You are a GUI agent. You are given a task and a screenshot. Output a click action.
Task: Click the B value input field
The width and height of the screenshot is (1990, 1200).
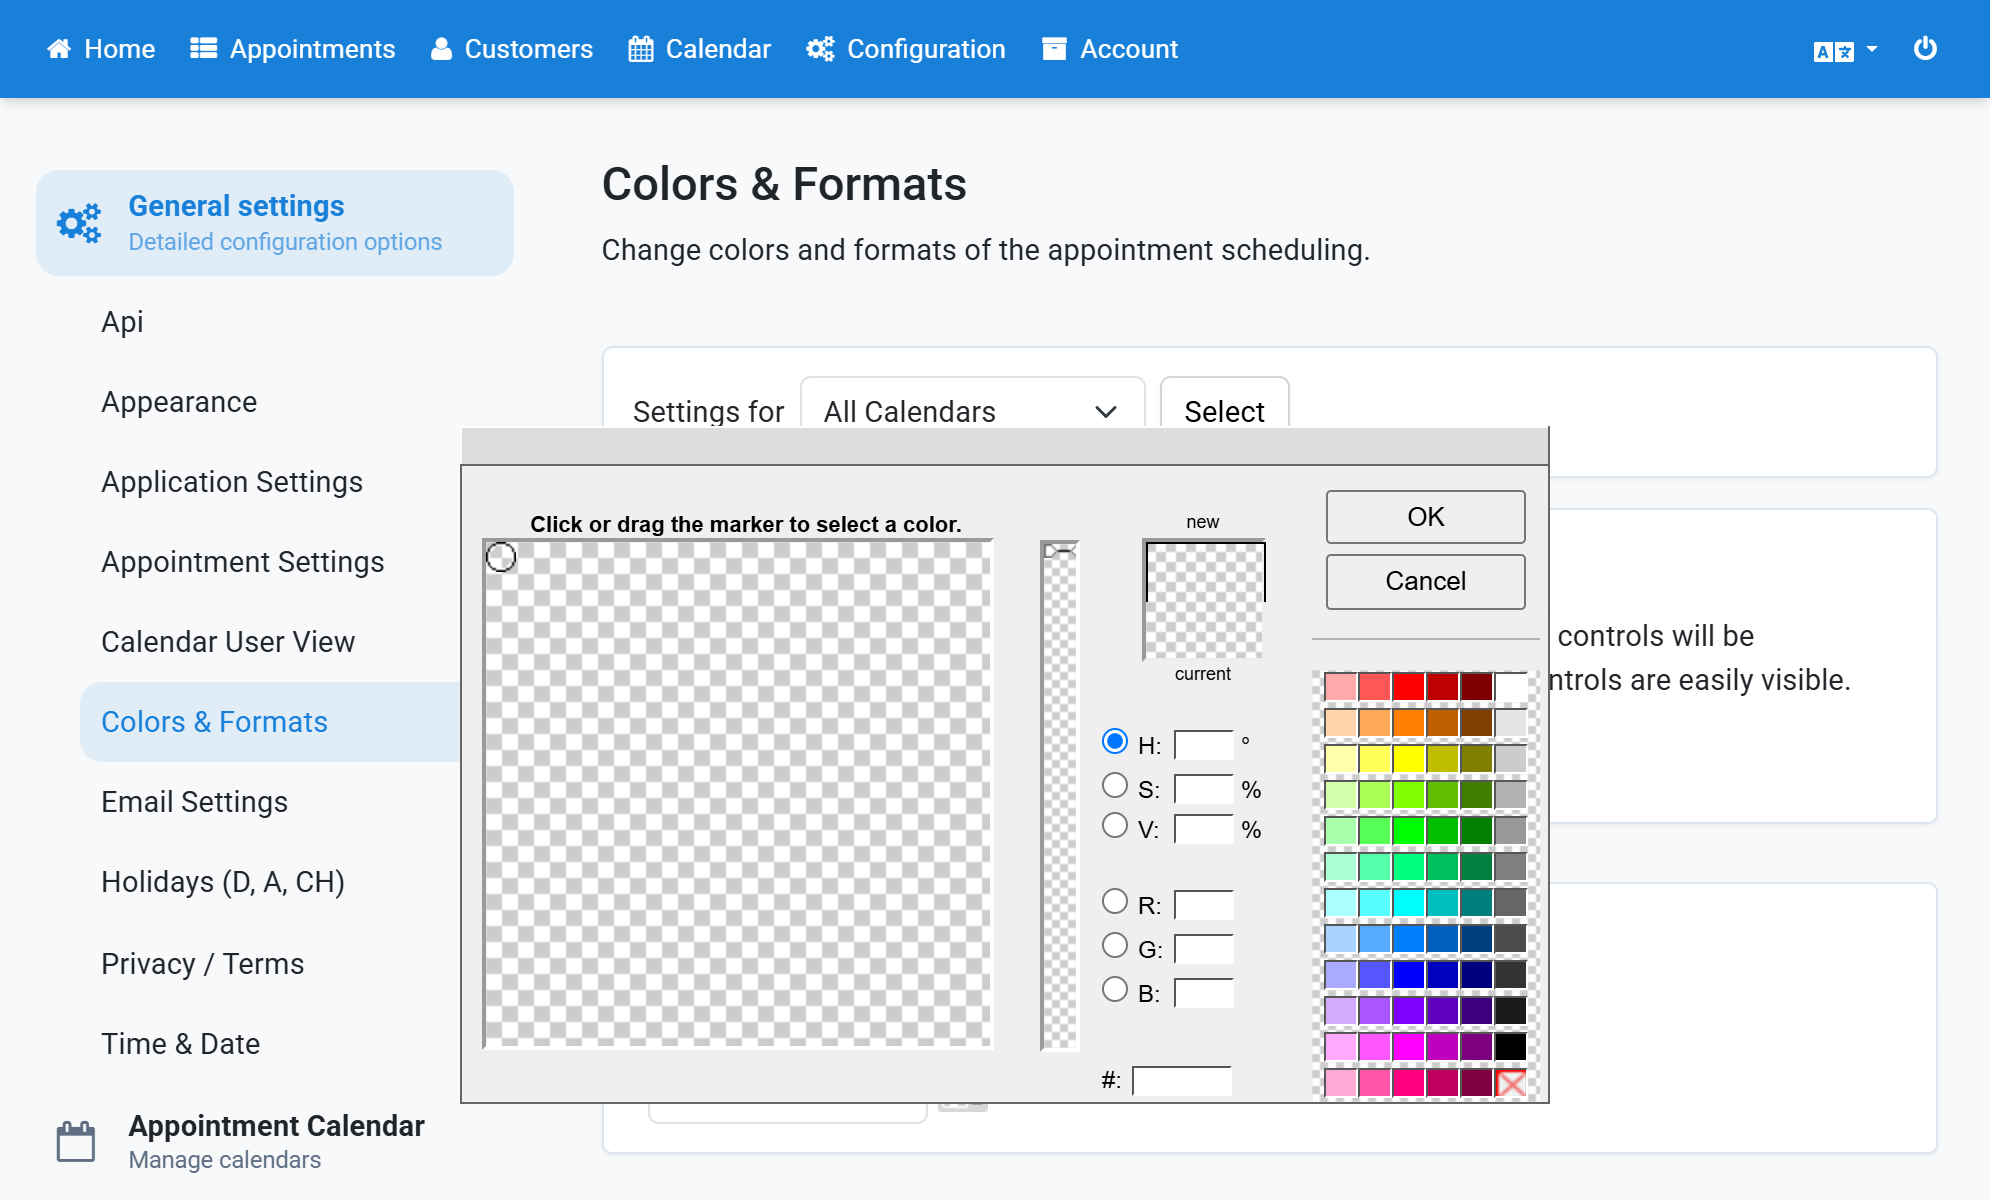[x=1204, y=993]
